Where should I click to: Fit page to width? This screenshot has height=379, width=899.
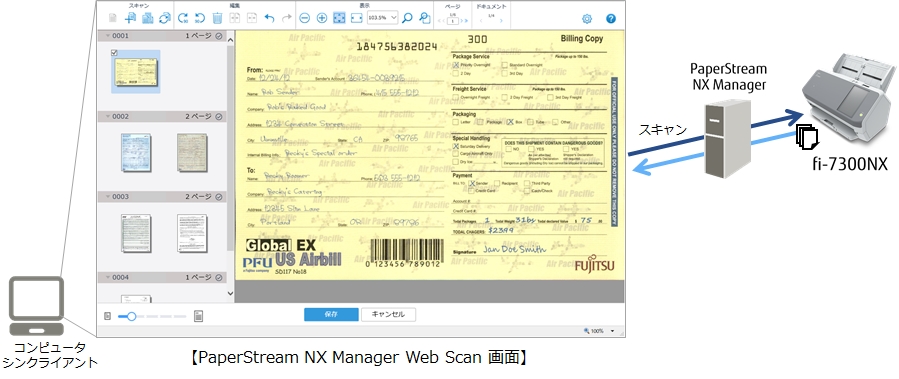[357, 18]
